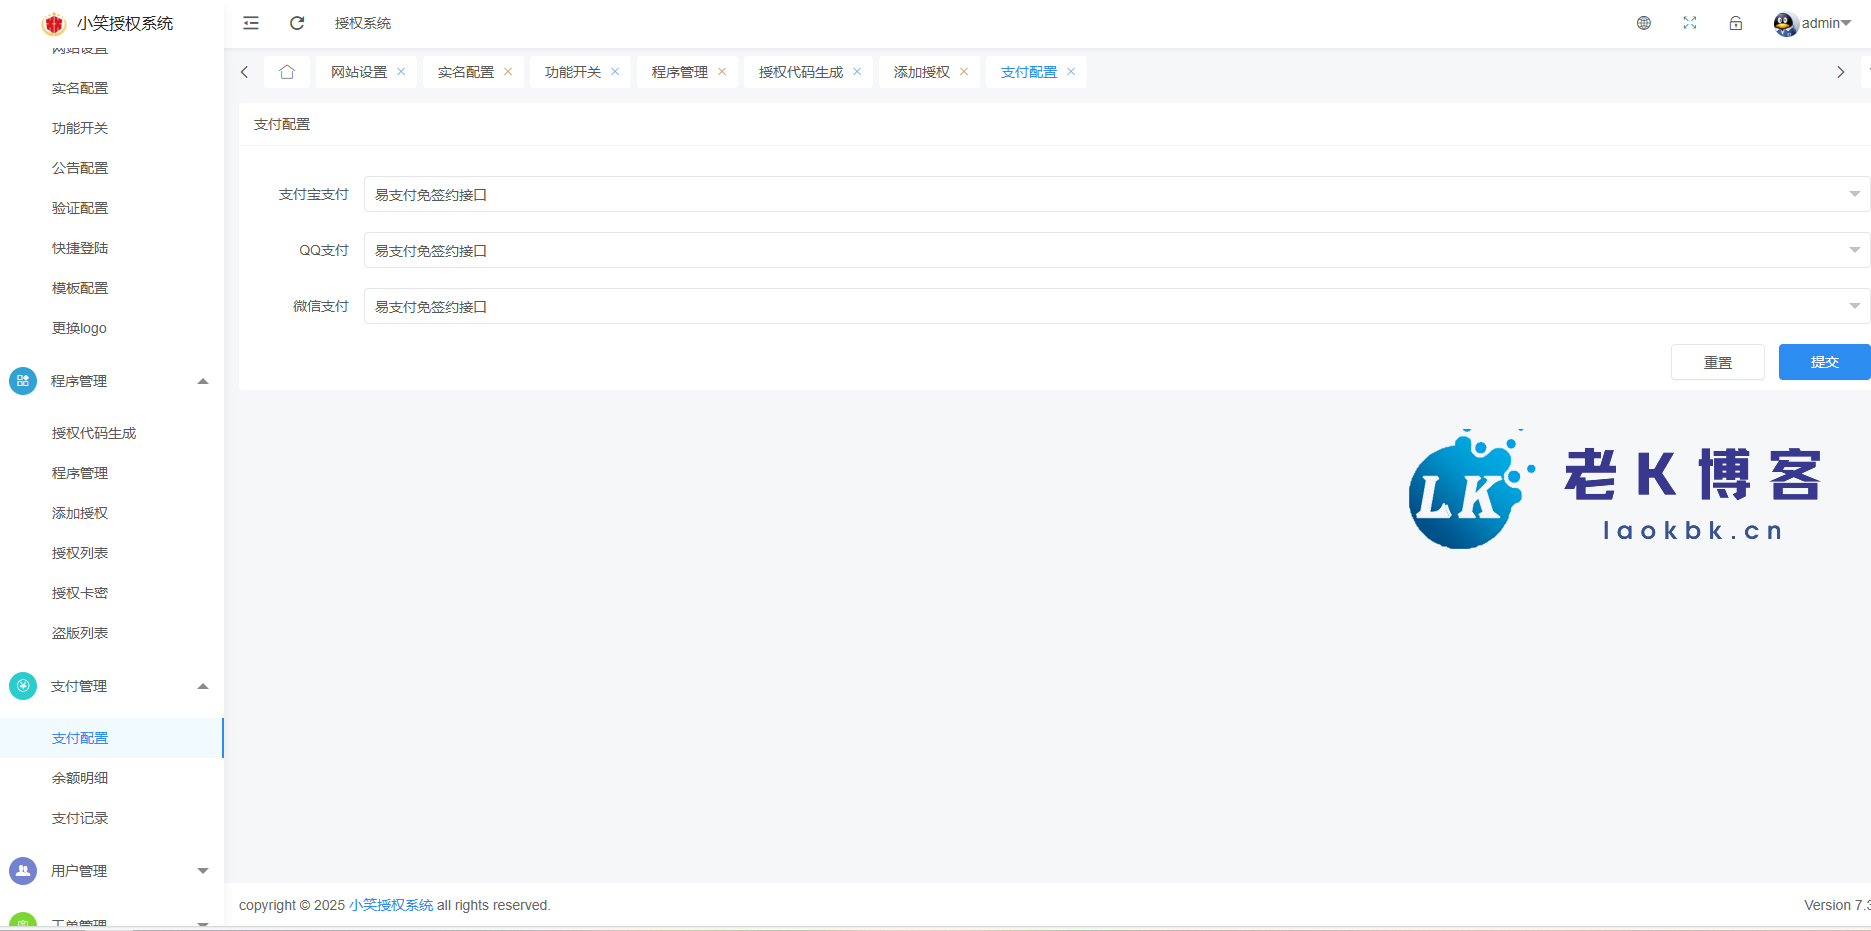Open 模板配置 in the sidebar
Screen dimensions: 1871x931
80,288
